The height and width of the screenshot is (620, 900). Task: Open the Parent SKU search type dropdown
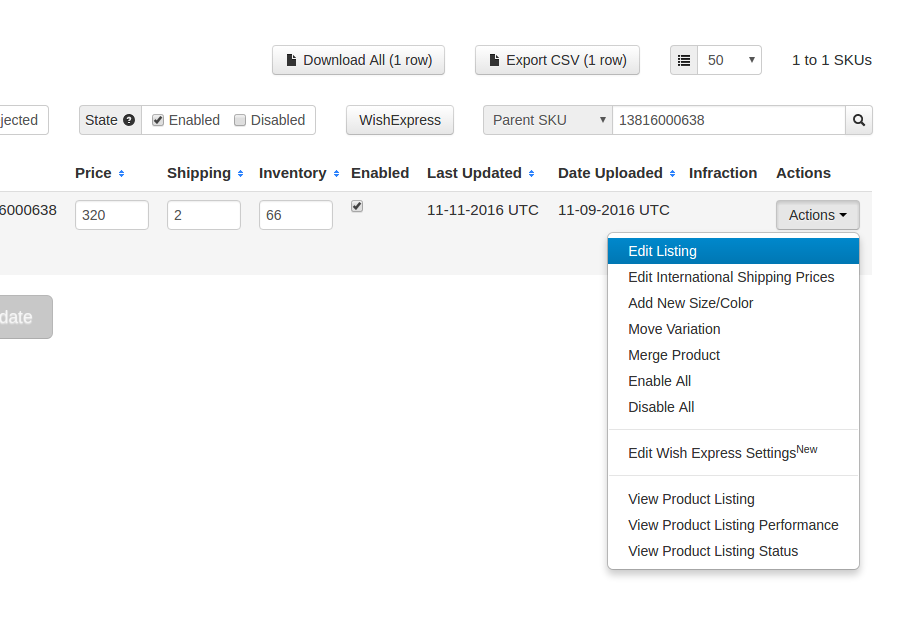(x=548, y=120)
